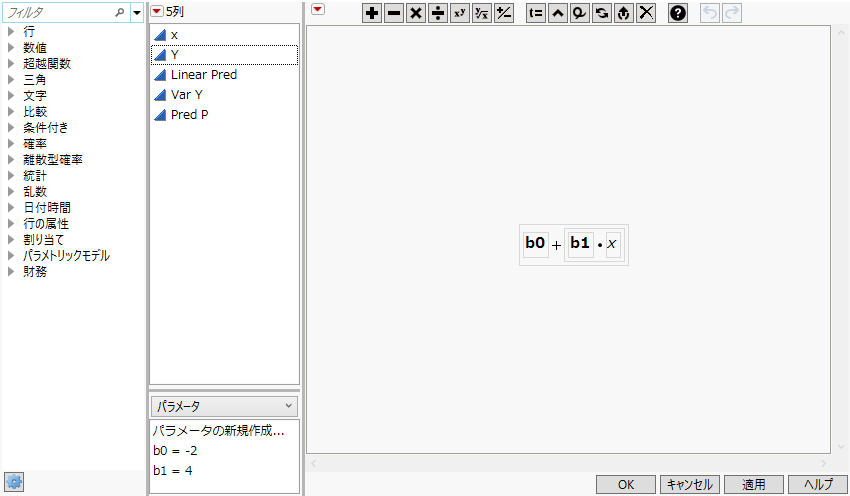Click the change sign (+/-) button
The image size is (850, 496).
tap(504, 13)
